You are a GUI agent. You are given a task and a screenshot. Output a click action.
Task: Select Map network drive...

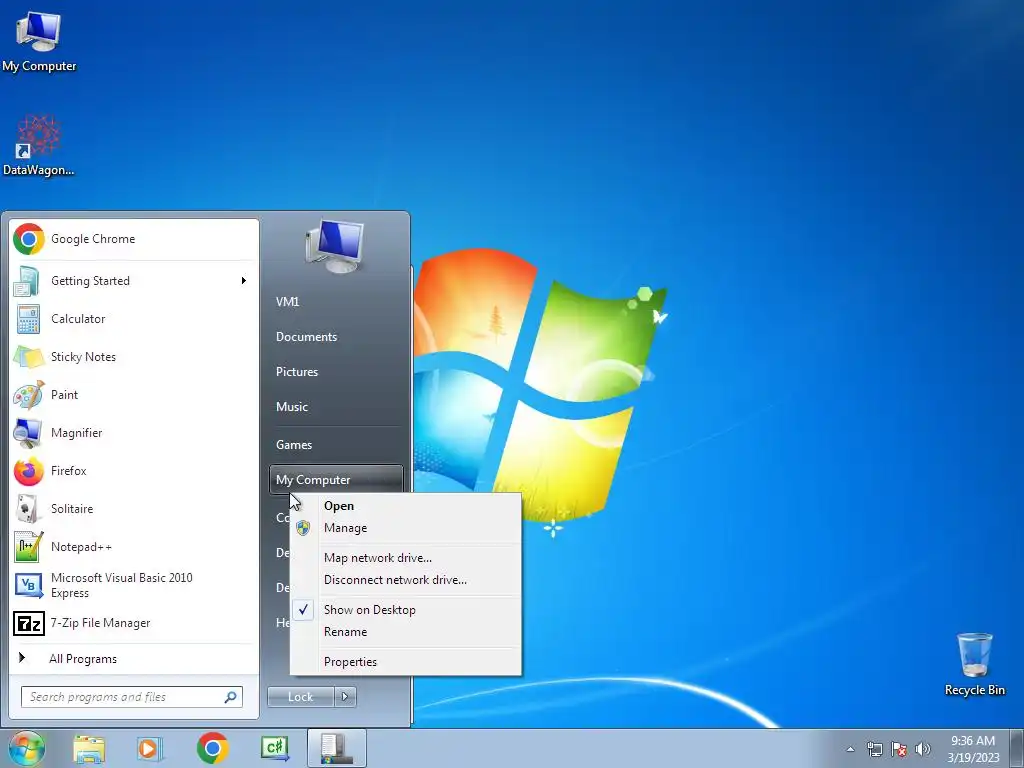pos(406,558)
